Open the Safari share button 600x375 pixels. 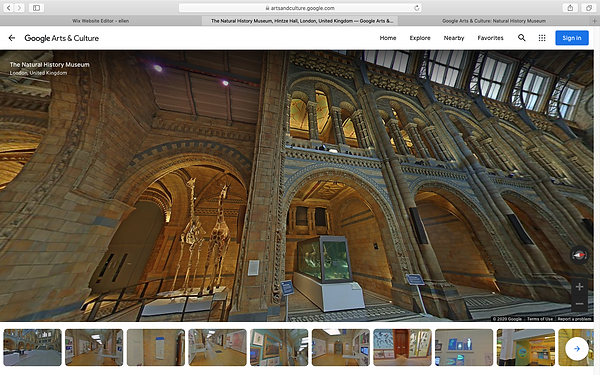click(x=570, y=8)
